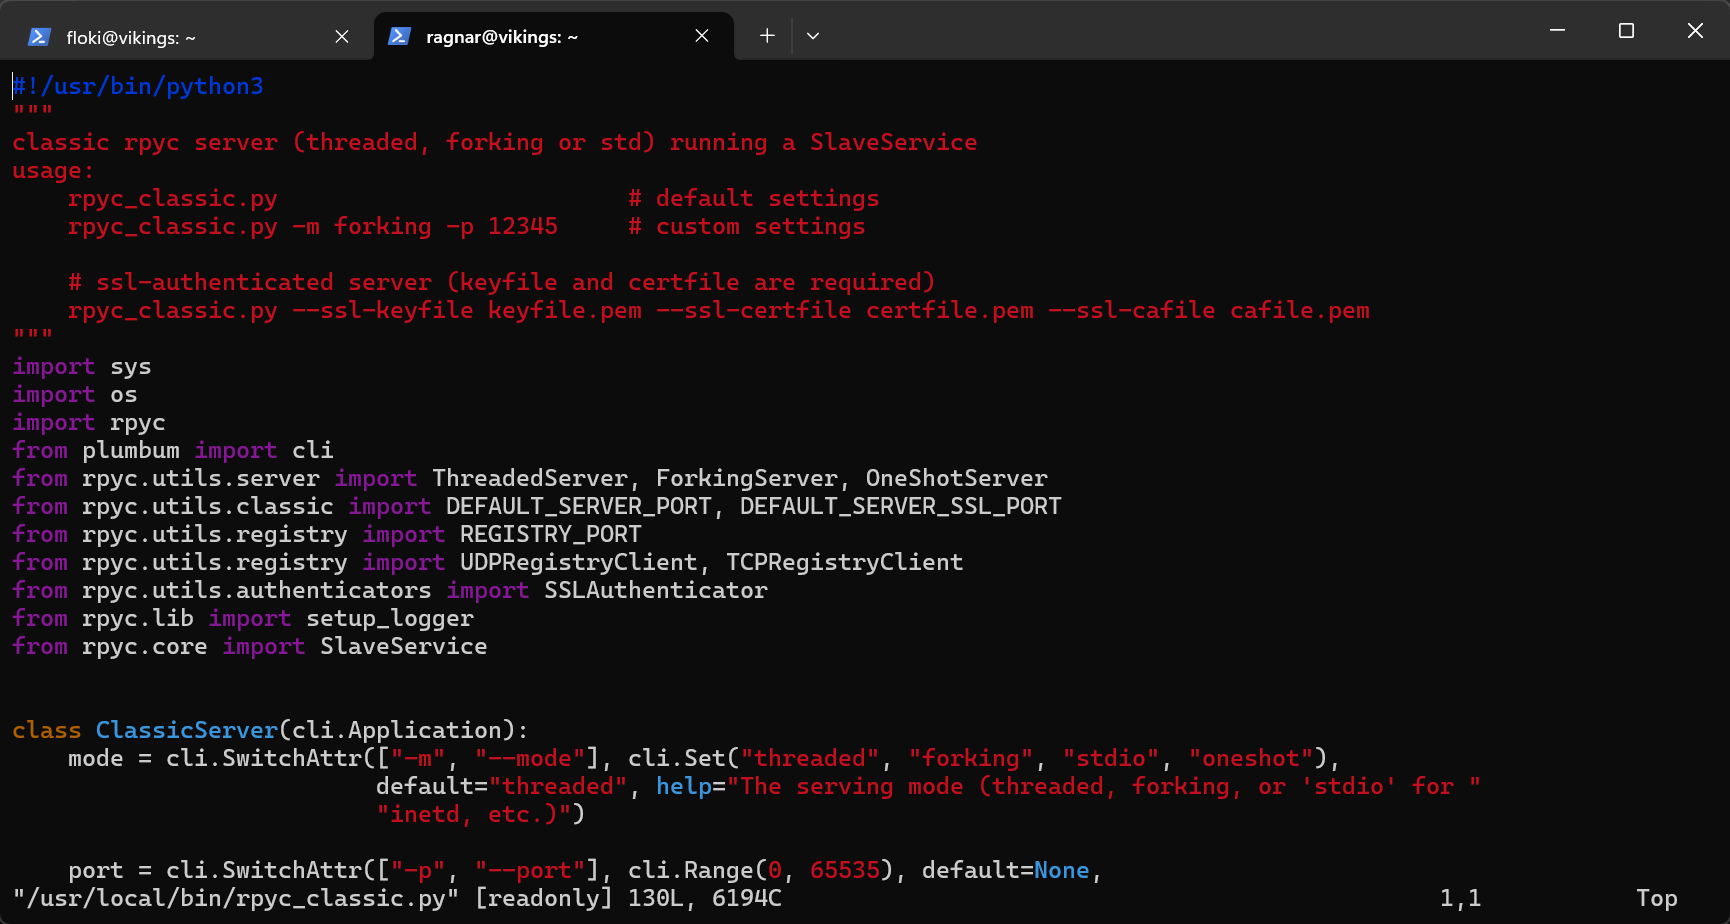Close the terminal window

(1695, 31)
